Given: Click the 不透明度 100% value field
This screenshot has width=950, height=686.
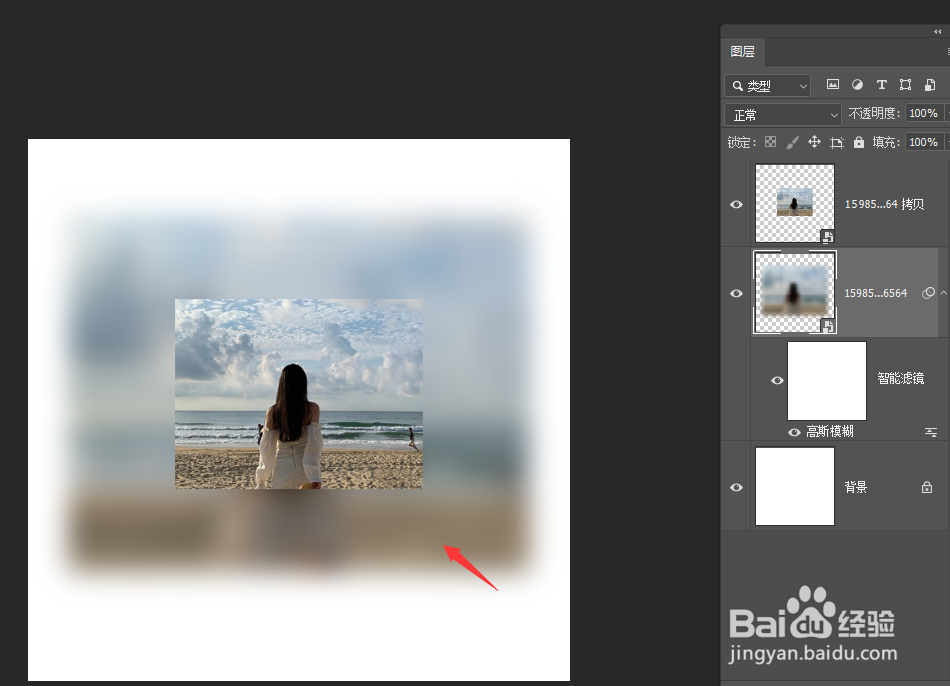Looking at the screenshot, I should (923, 113).
